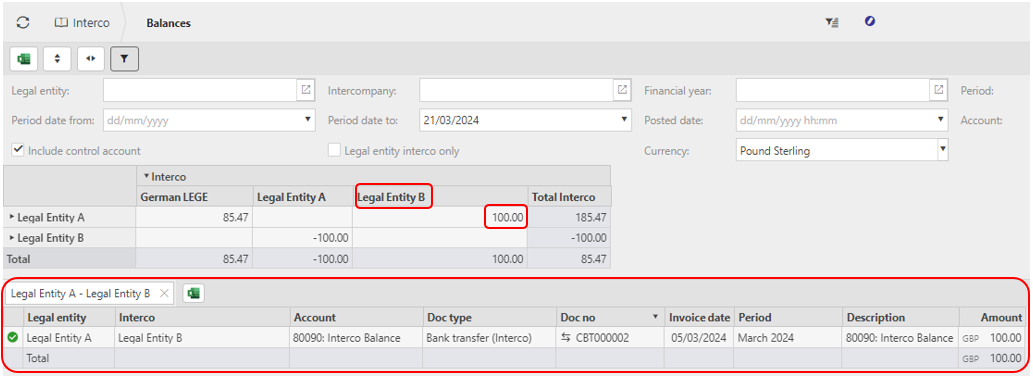The height and width of the screenshot is (376, 1033).
Task: Check Legal entity interco only checkbox
Action: (334, 150)
